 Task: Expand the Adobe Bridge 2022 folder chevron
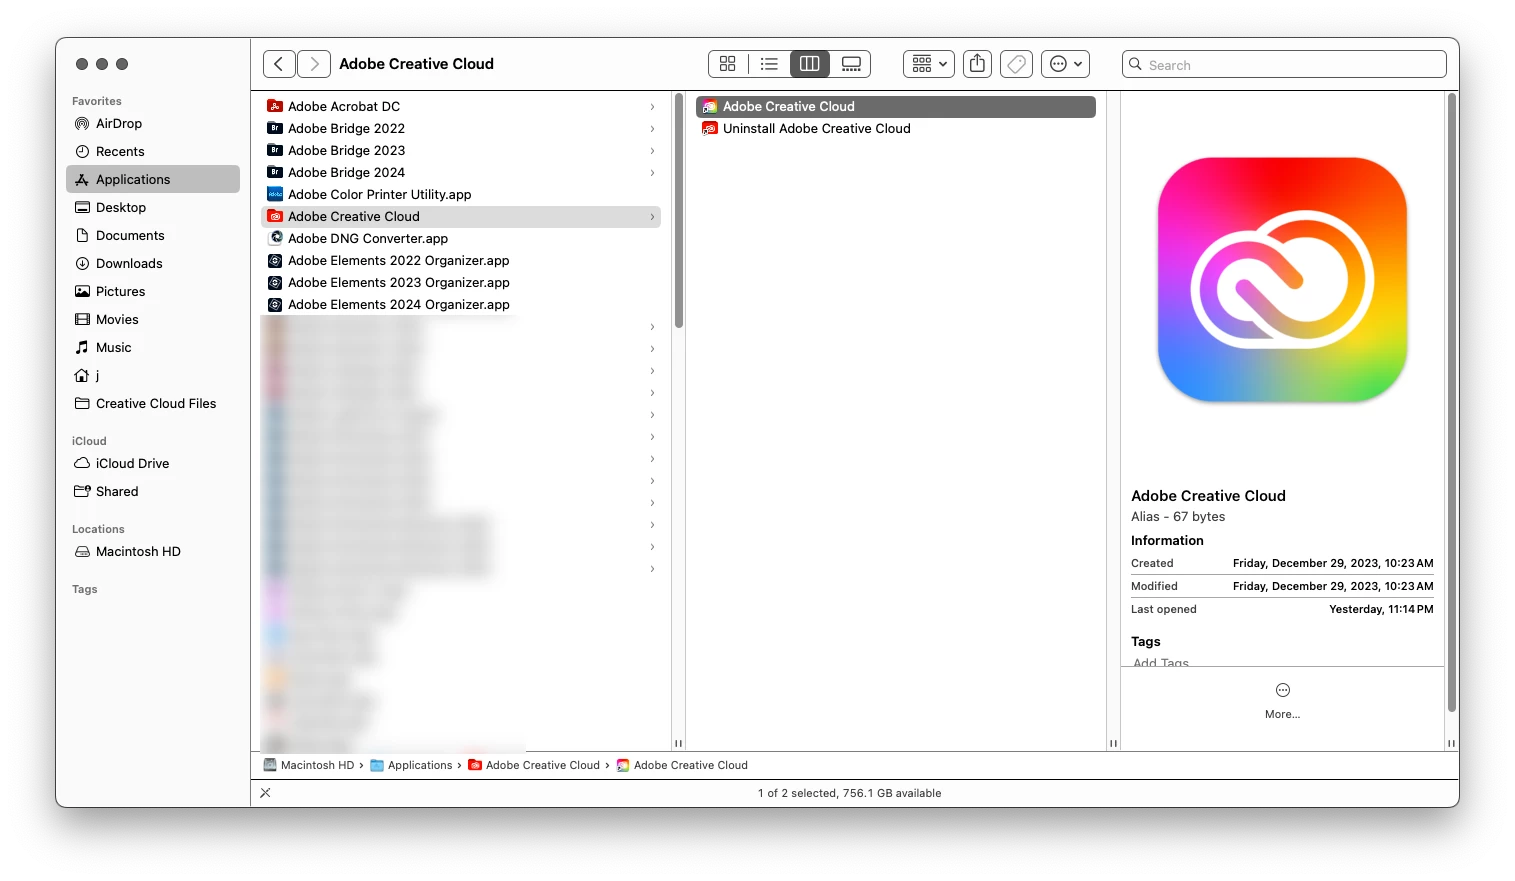pyautogui.click(x=652, y=129)
